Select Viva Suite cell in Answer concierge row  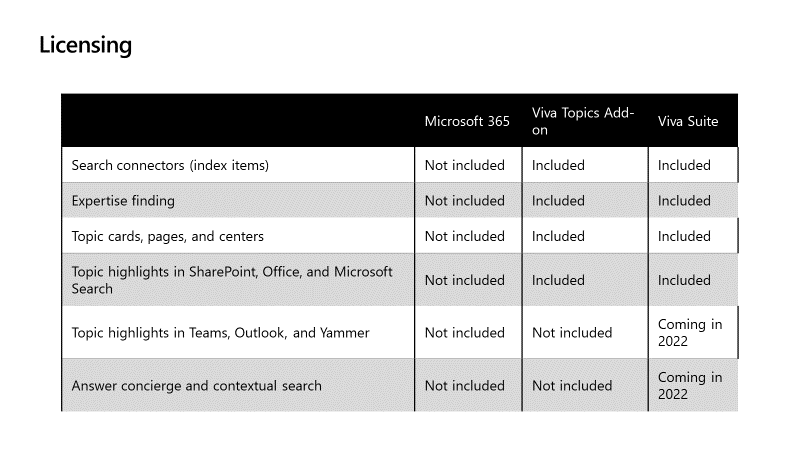[690, 385]
